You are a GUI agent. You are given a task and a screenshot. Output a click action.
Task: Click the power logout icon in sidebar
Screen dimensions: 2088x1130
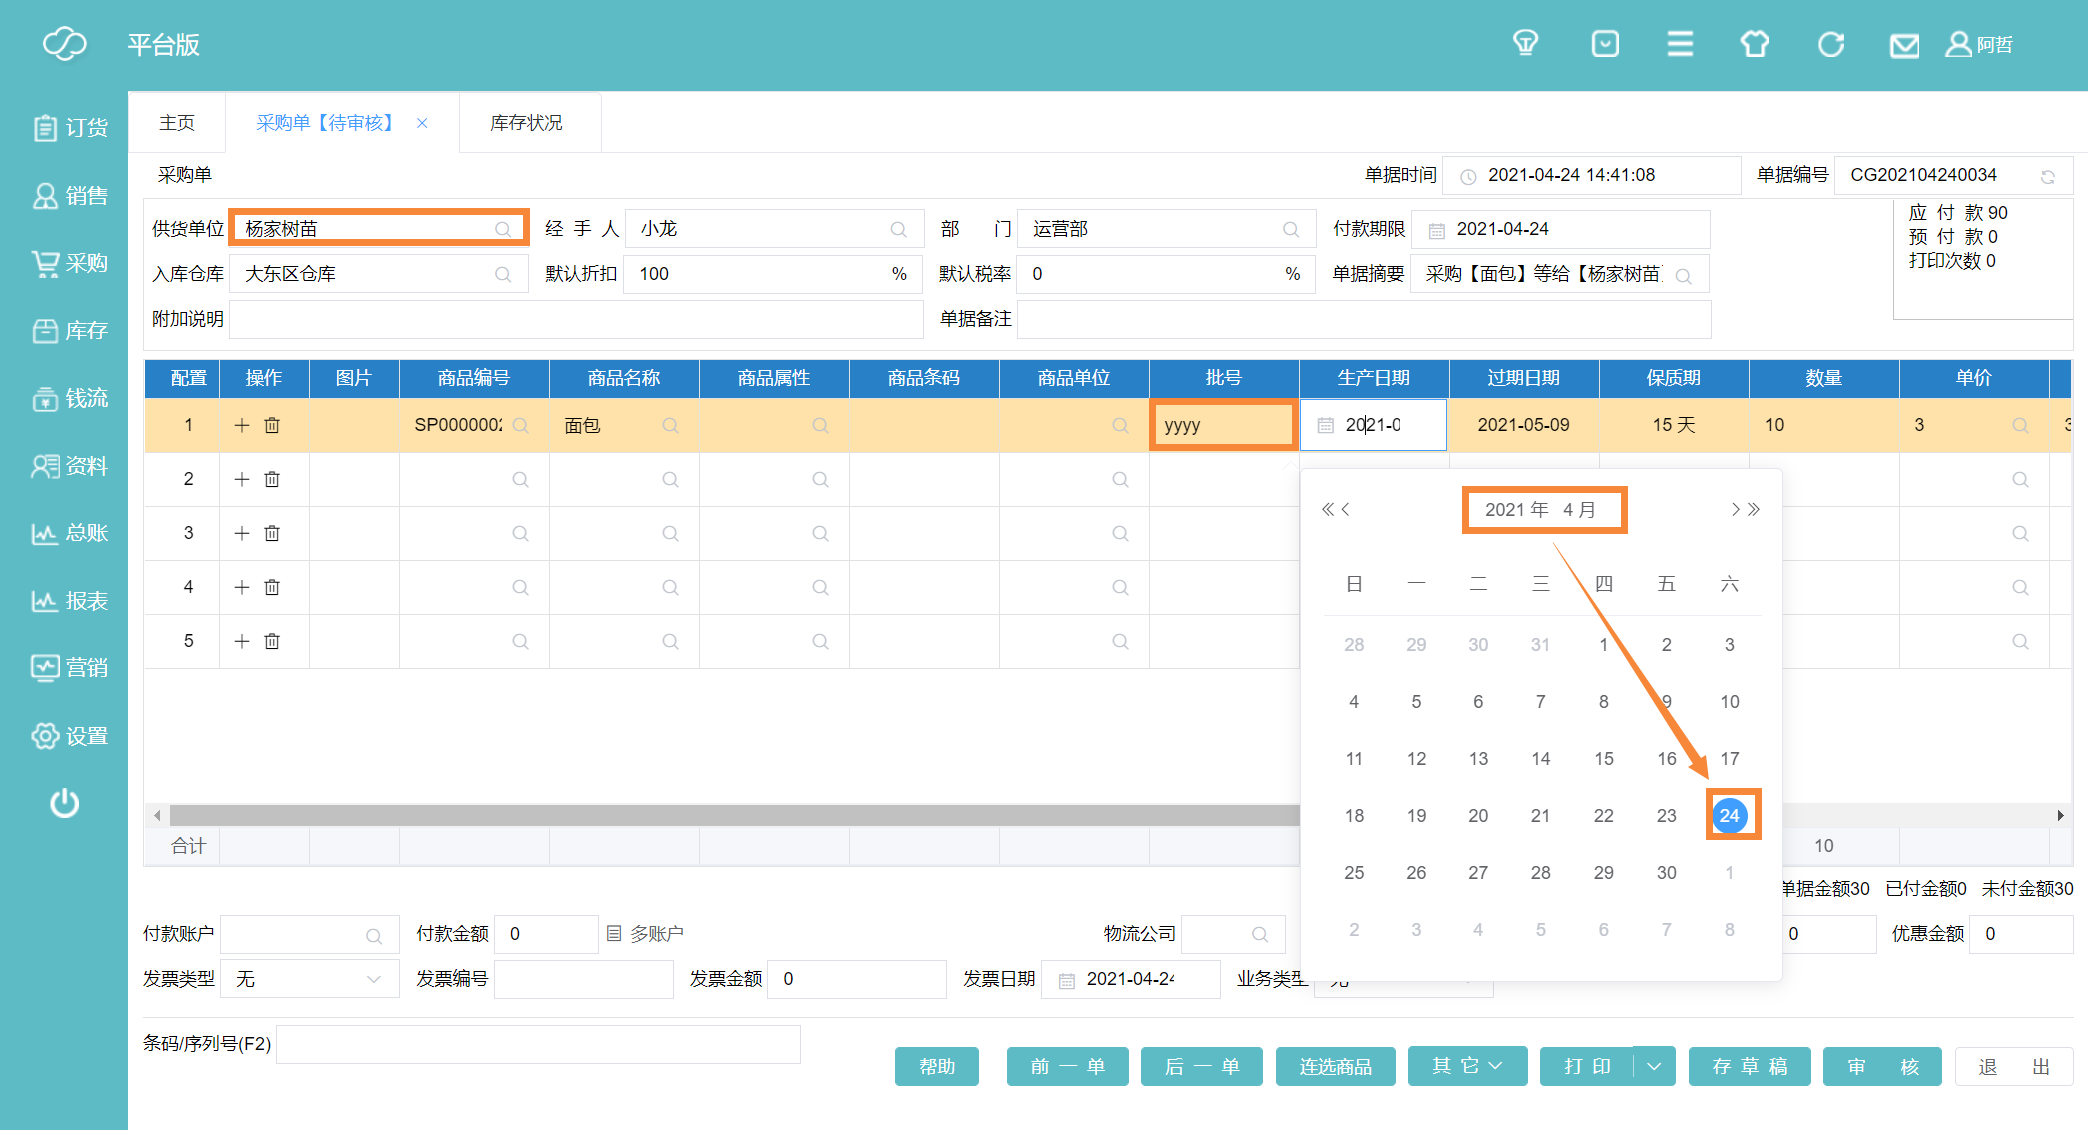[x=64, y=803]
